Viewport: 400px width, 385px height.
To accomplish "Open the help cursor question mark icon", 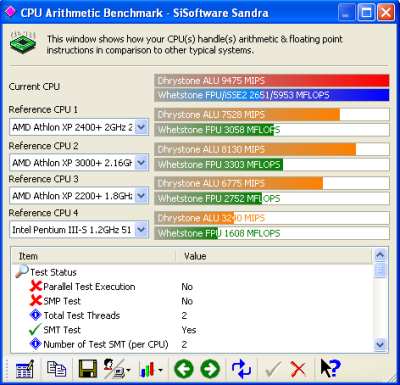I will tap(330, 368).
